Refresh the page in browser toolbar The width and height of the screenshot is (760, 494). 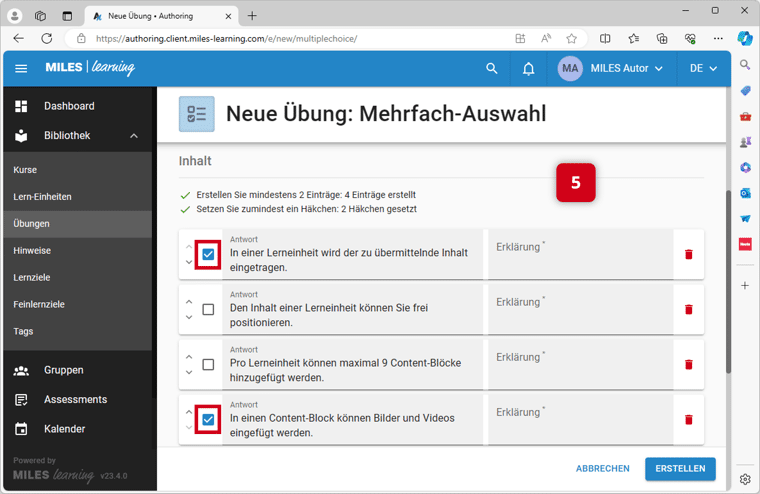click(x=46, y=38)
